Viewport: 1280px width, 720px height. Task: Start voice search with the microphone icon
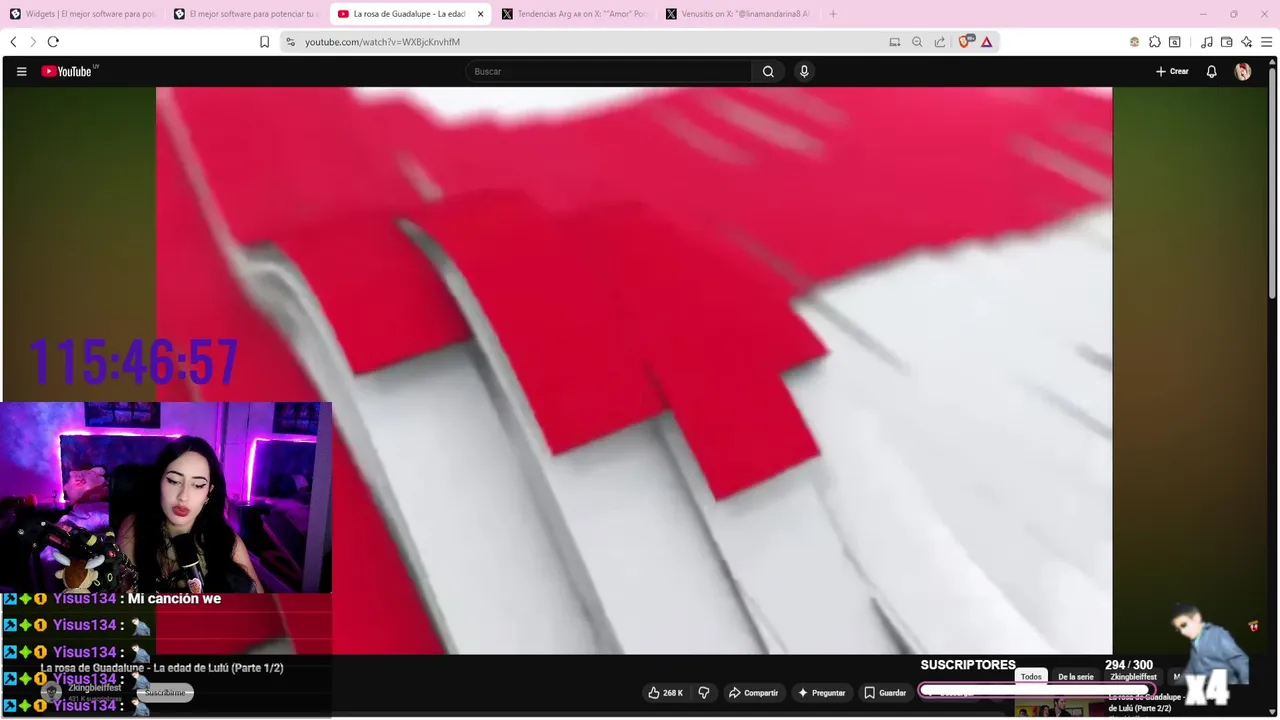(803, 71)
